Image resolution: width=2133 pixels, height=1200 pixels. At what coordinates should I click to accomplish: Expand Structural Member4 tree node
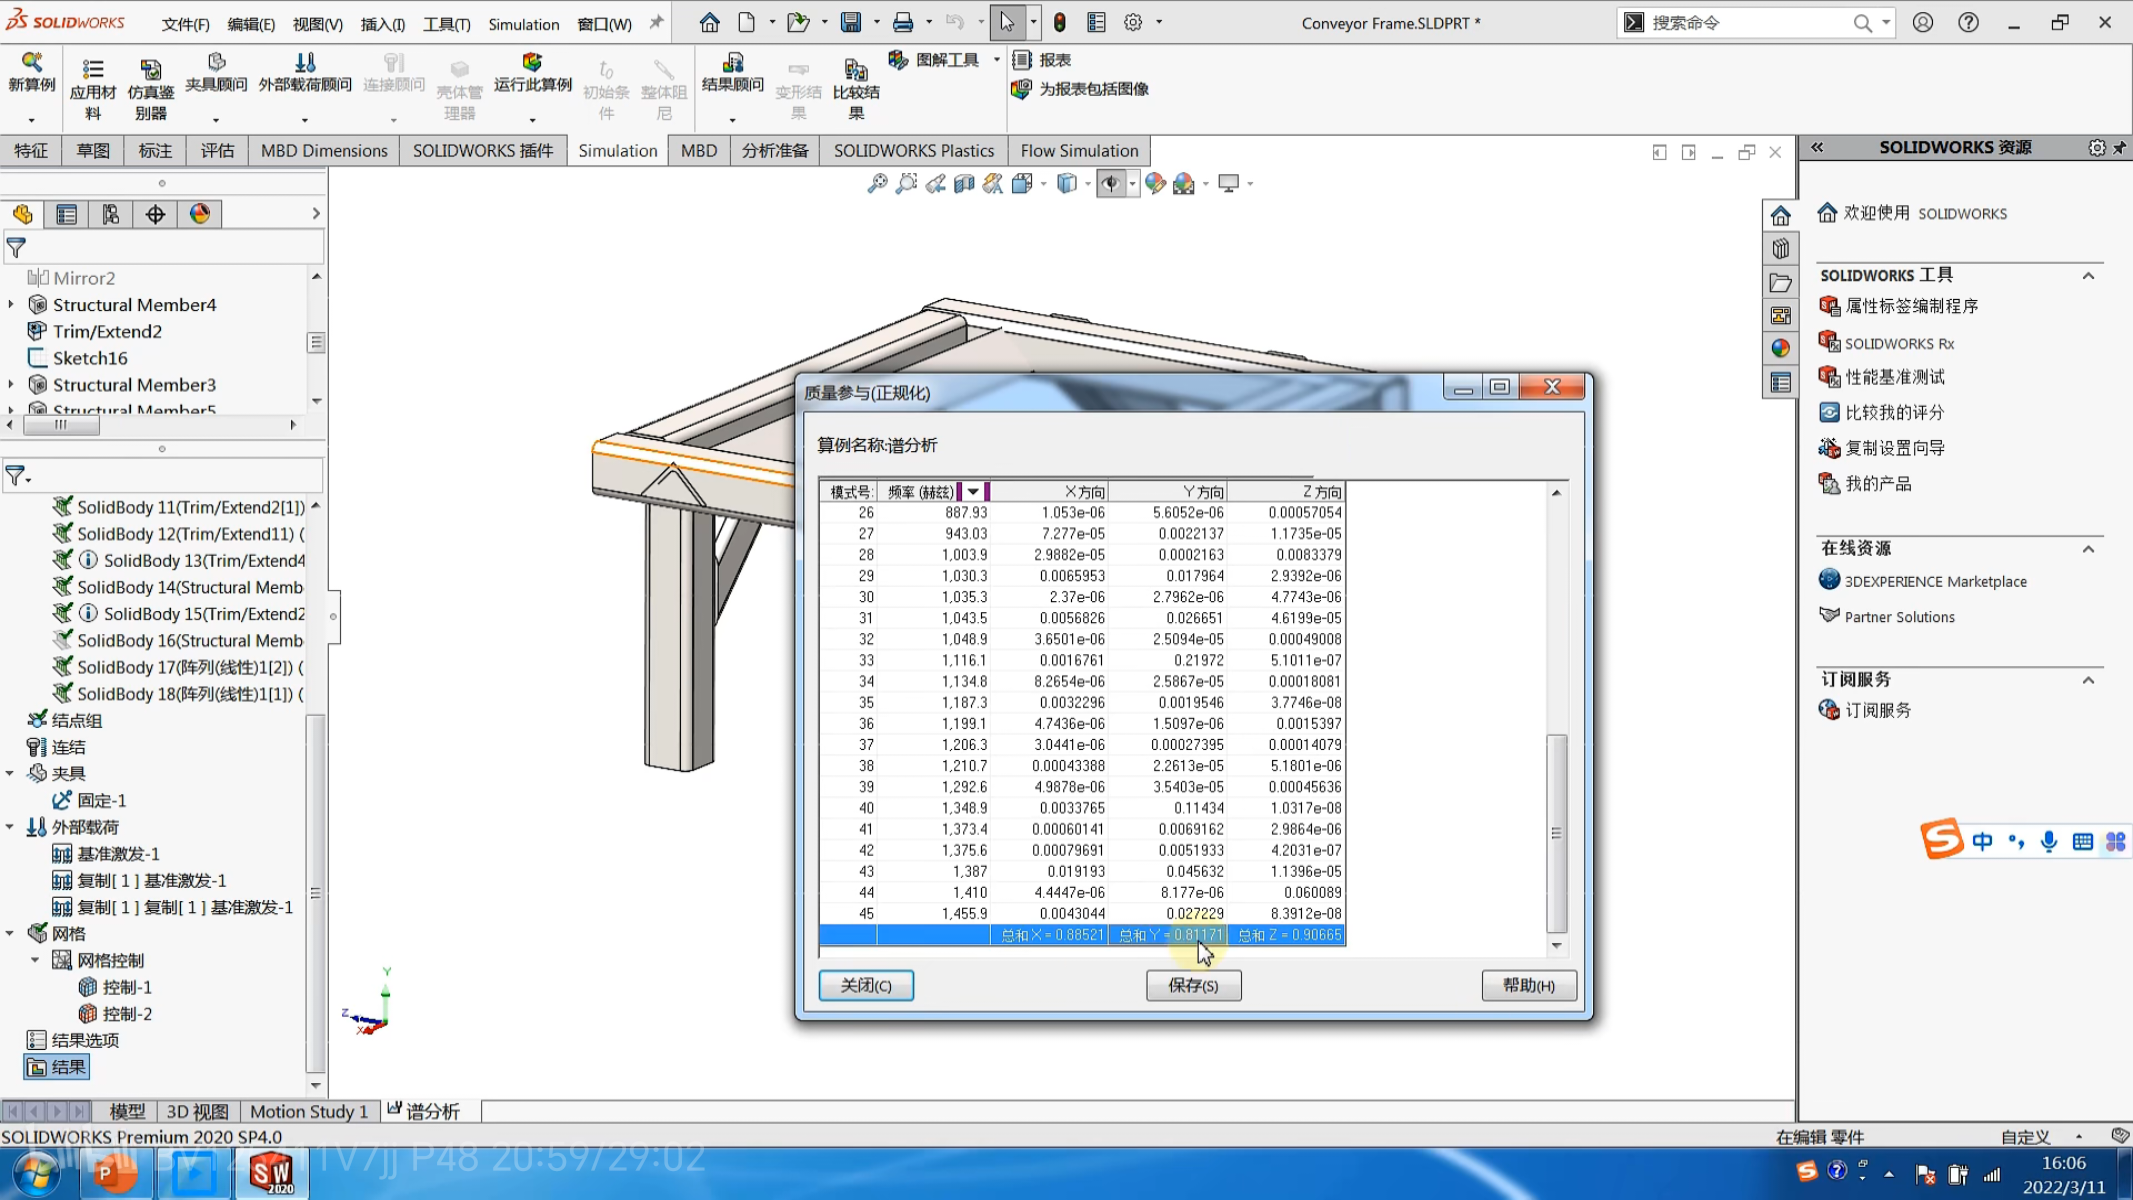pyautogui.click(x=11, y=304)
